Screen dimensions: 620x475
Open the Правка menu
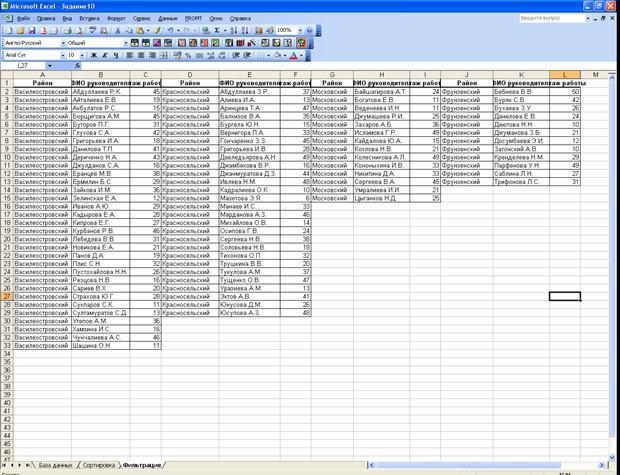tap(46, 18)
